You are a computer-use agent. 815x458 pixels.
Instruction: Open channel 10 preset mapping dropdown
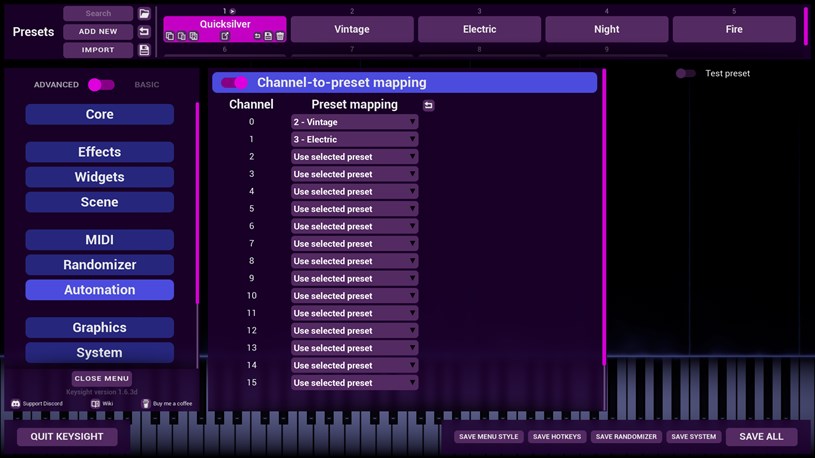[x=354, y=296]
